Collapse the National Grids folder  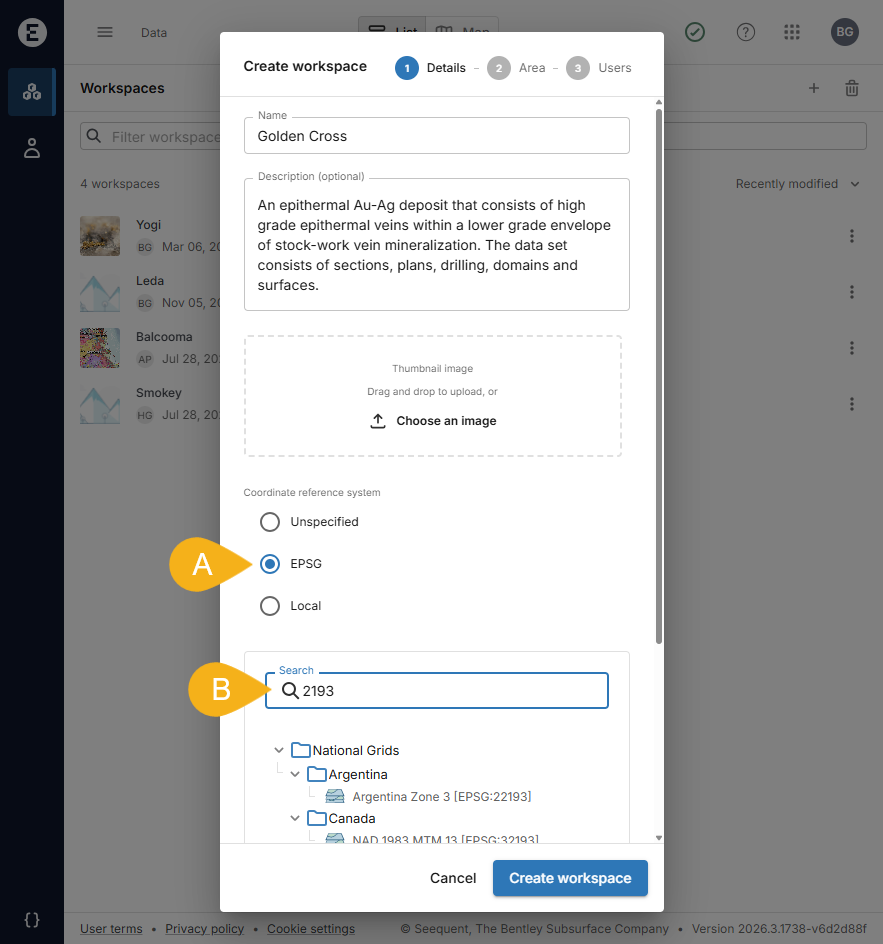[279, 750]
